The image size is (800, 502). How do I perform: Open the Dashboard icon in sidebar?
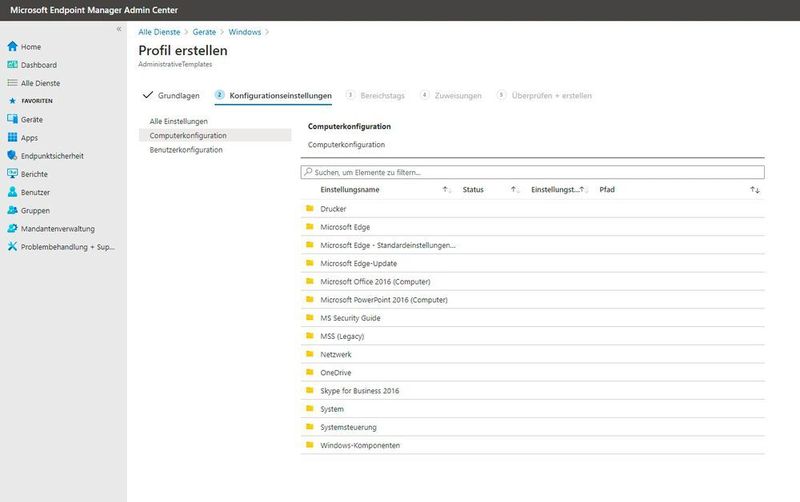[x=12, y=65]
